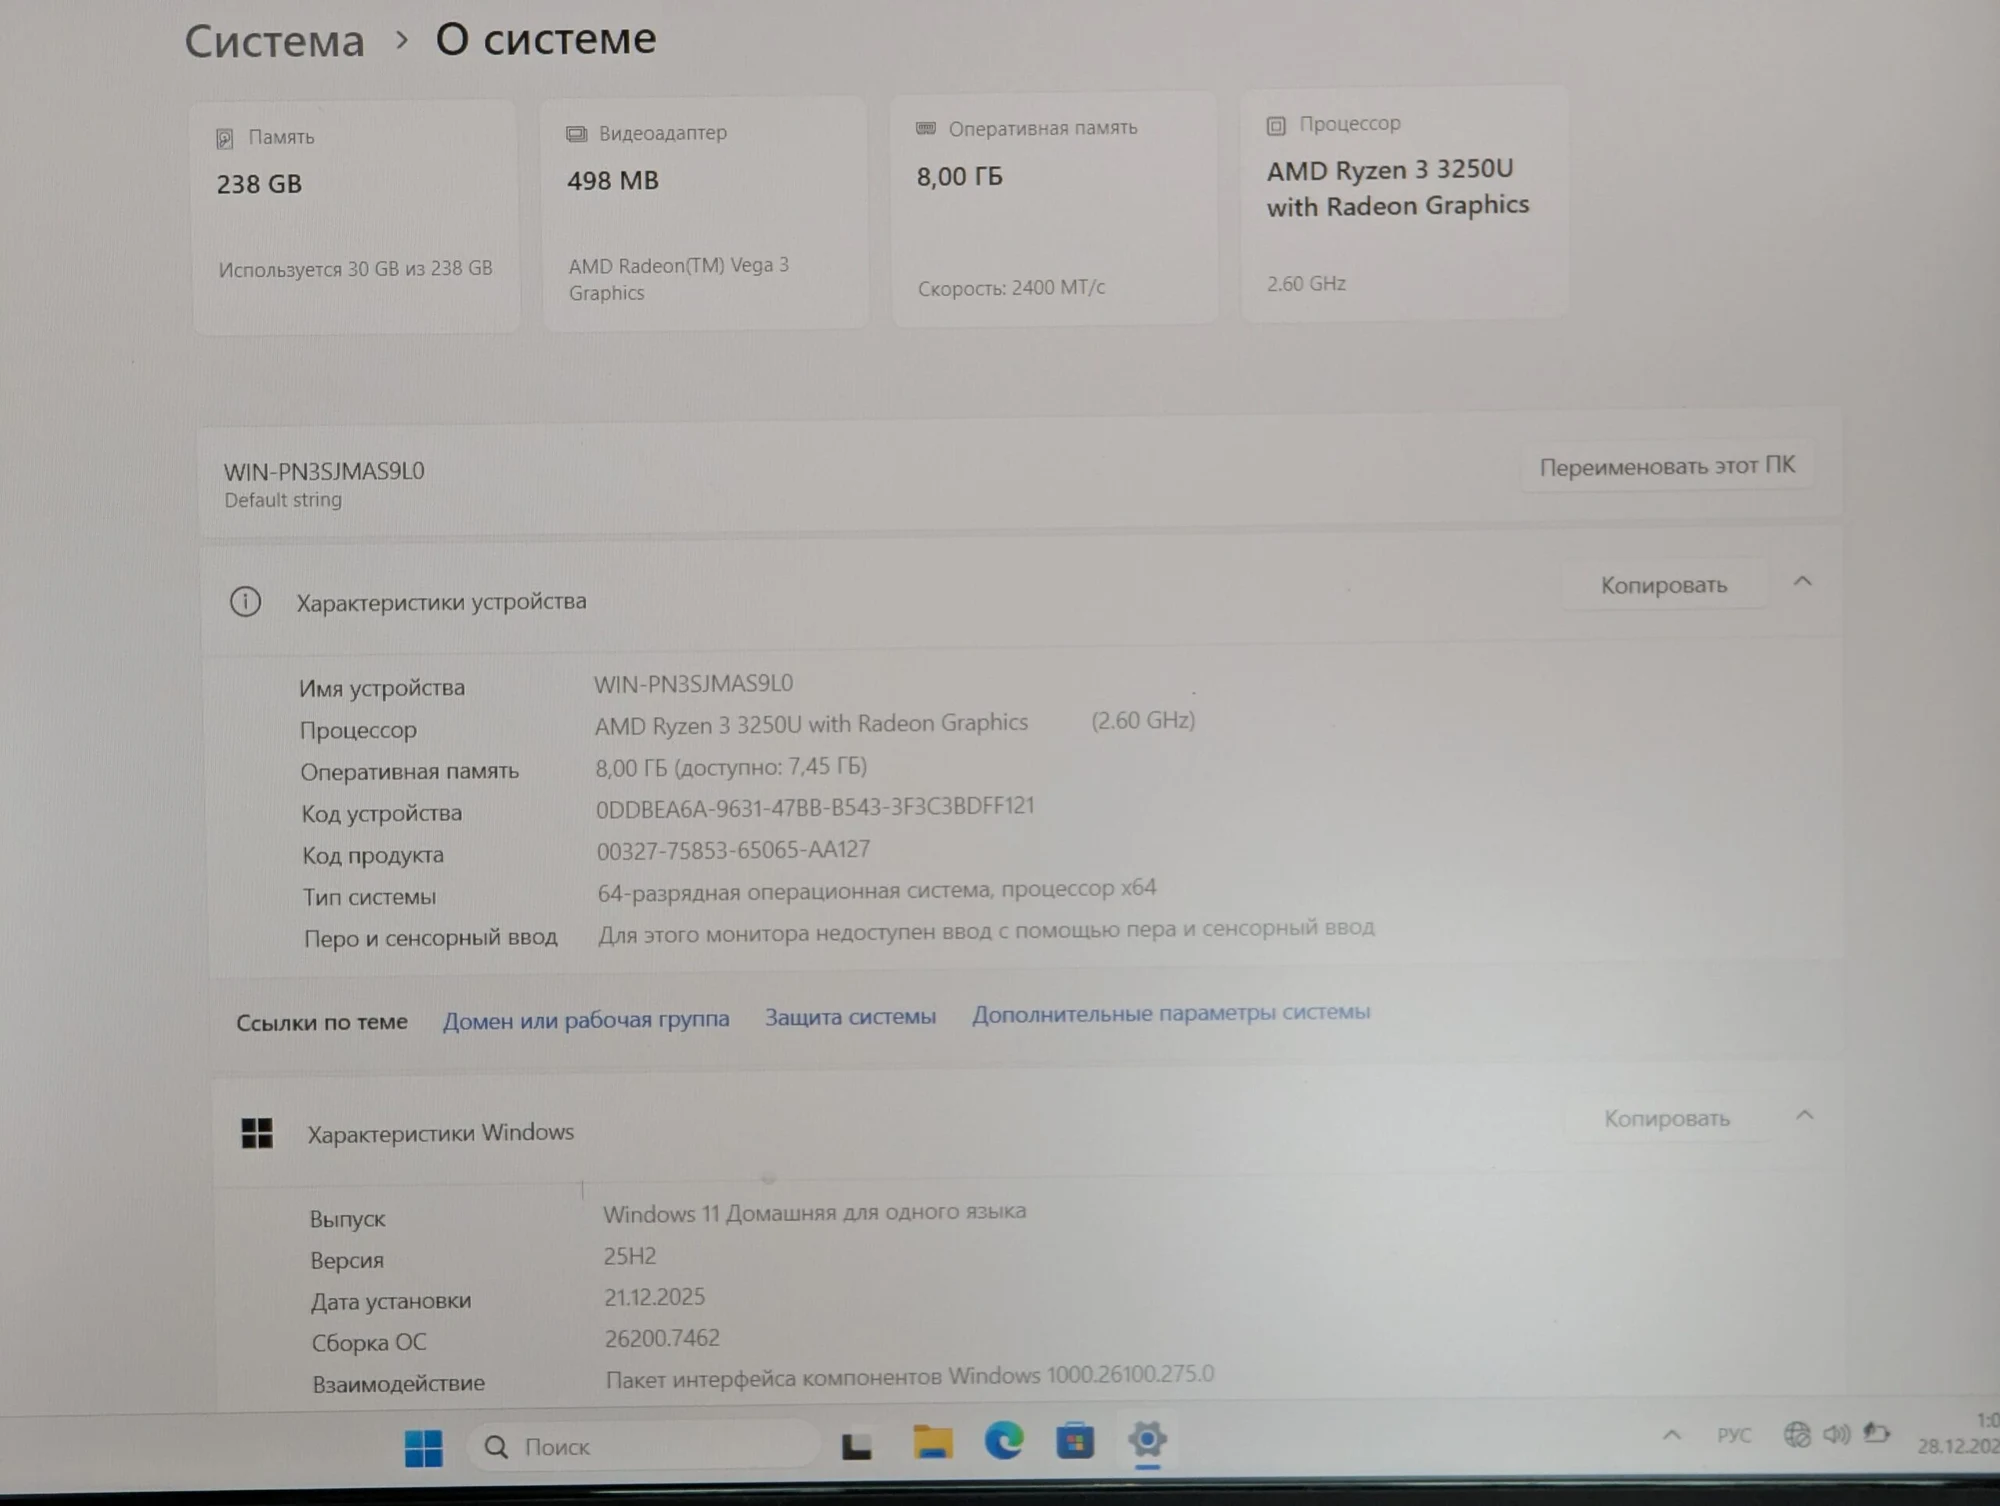Open the Windows Start menu

[x=424, y=1447]
